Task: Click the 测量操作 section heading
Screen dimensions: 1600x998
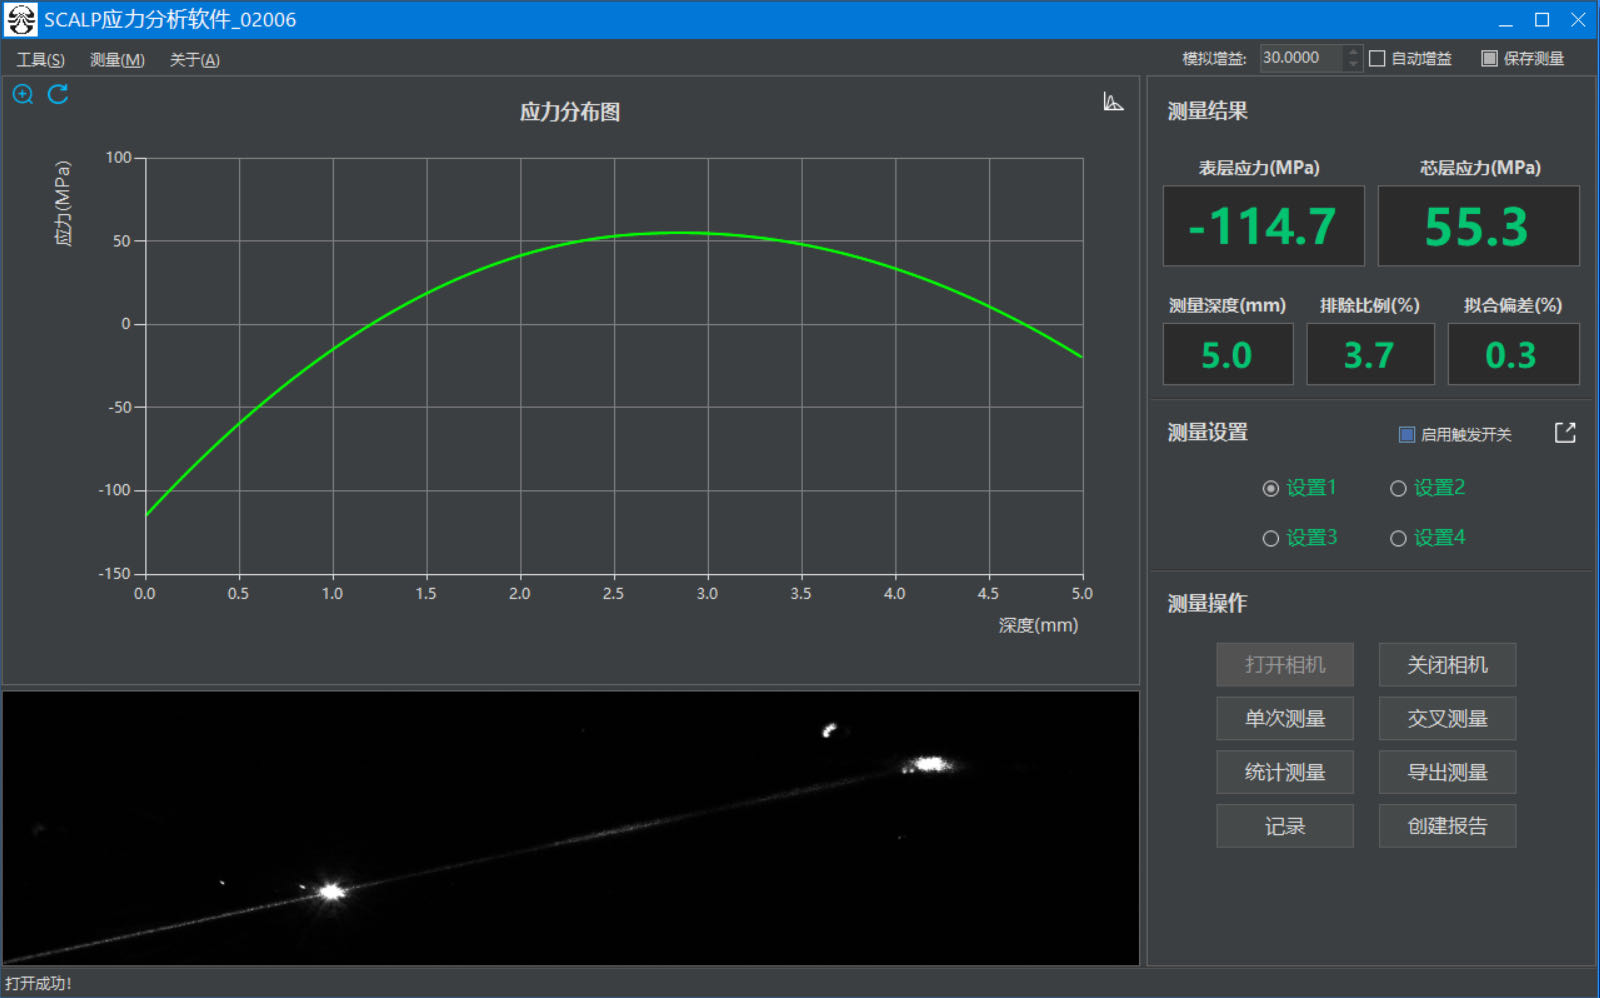Action: [1207, 603]
